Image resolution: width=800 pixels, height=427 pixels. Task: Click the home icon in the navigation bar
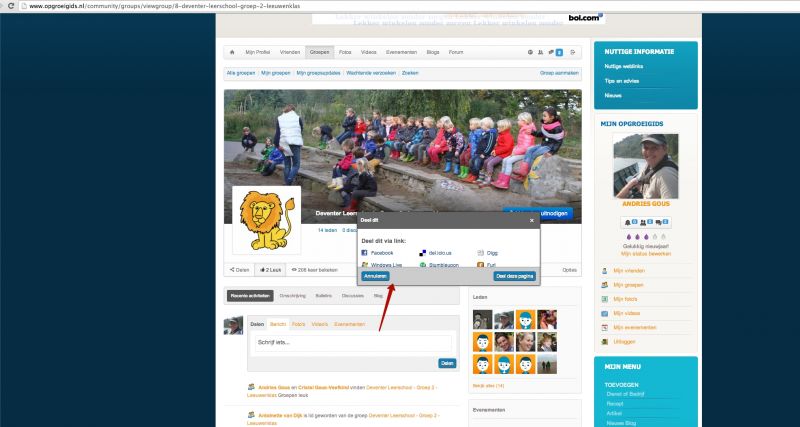tap(232, 51)
